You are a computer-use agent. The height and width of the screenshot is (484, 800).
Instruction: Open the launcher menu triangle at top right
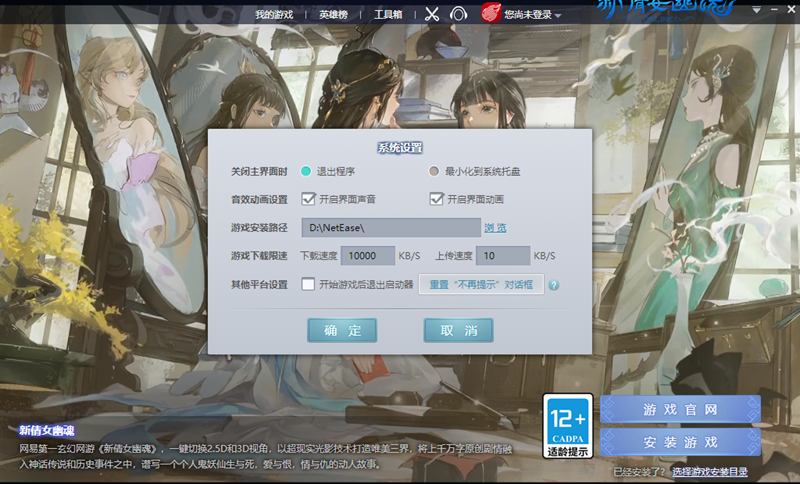[x=756, y=10]
